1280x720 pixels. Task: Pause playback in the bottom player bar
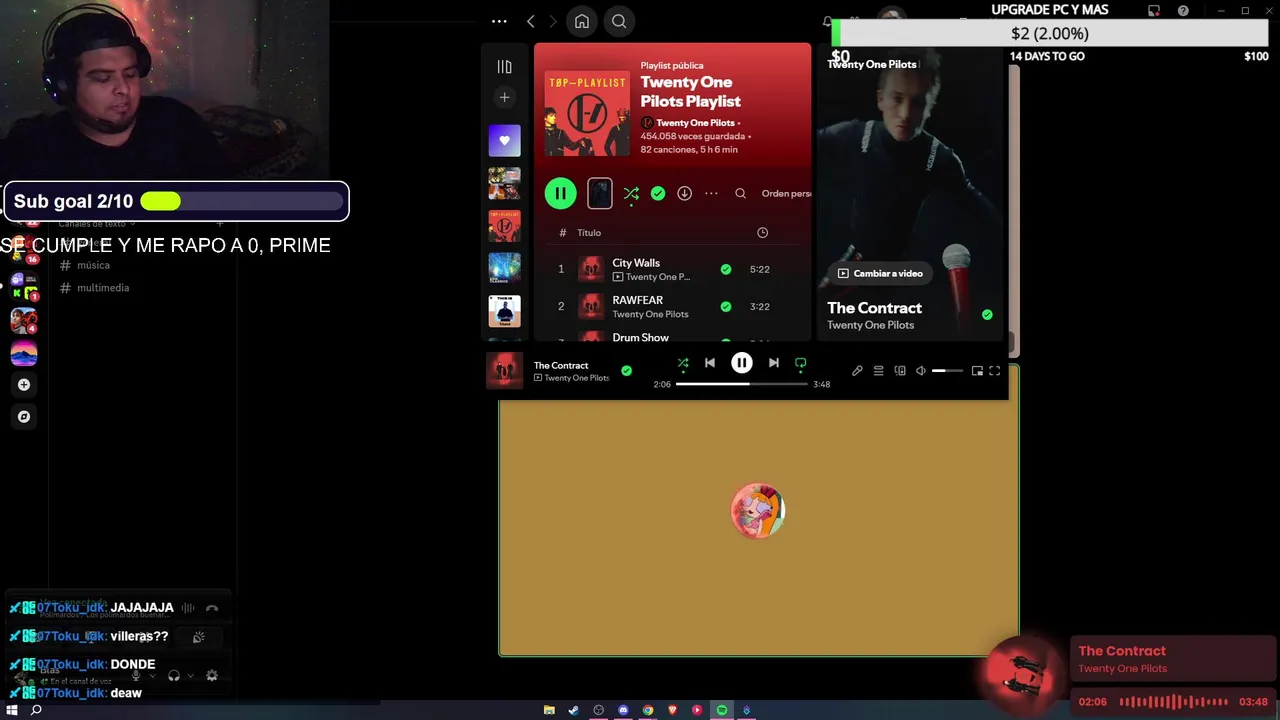tap(742, 363)
